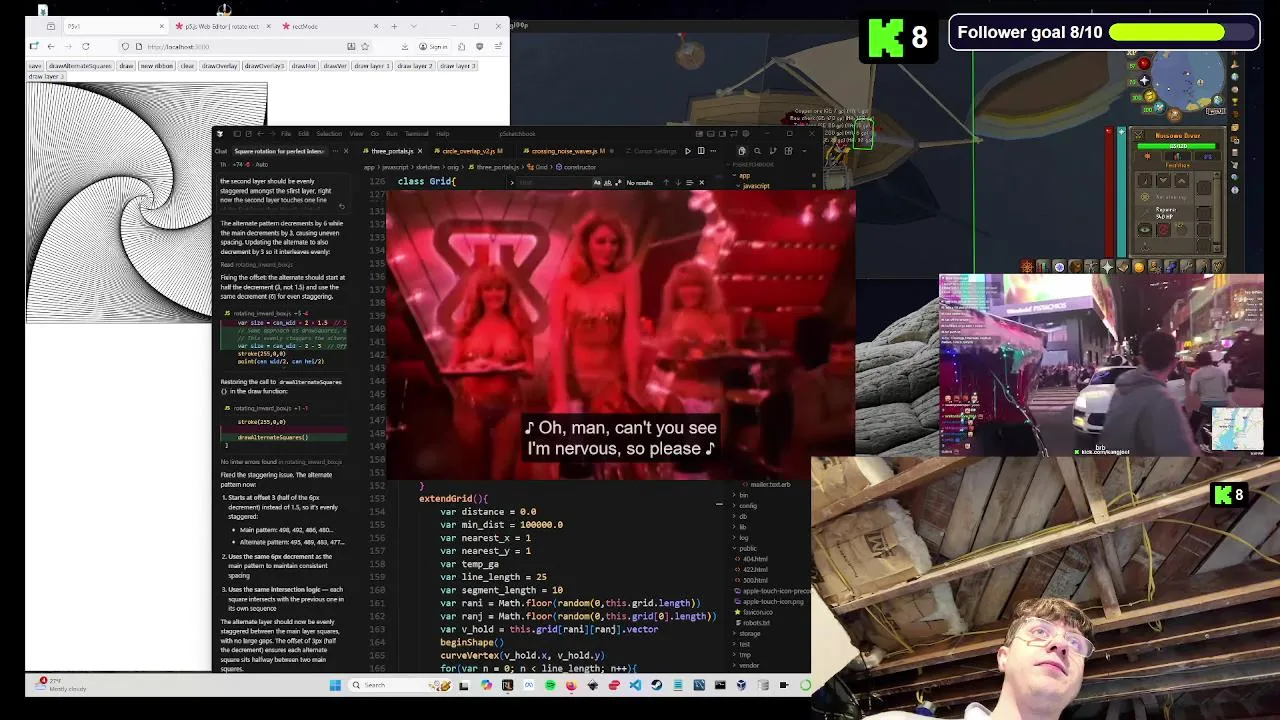Image resolution: width=1280 pixels, height=720 pixels.
Task: Expand the vendor folder in the explorer
Action: [748, 665]
